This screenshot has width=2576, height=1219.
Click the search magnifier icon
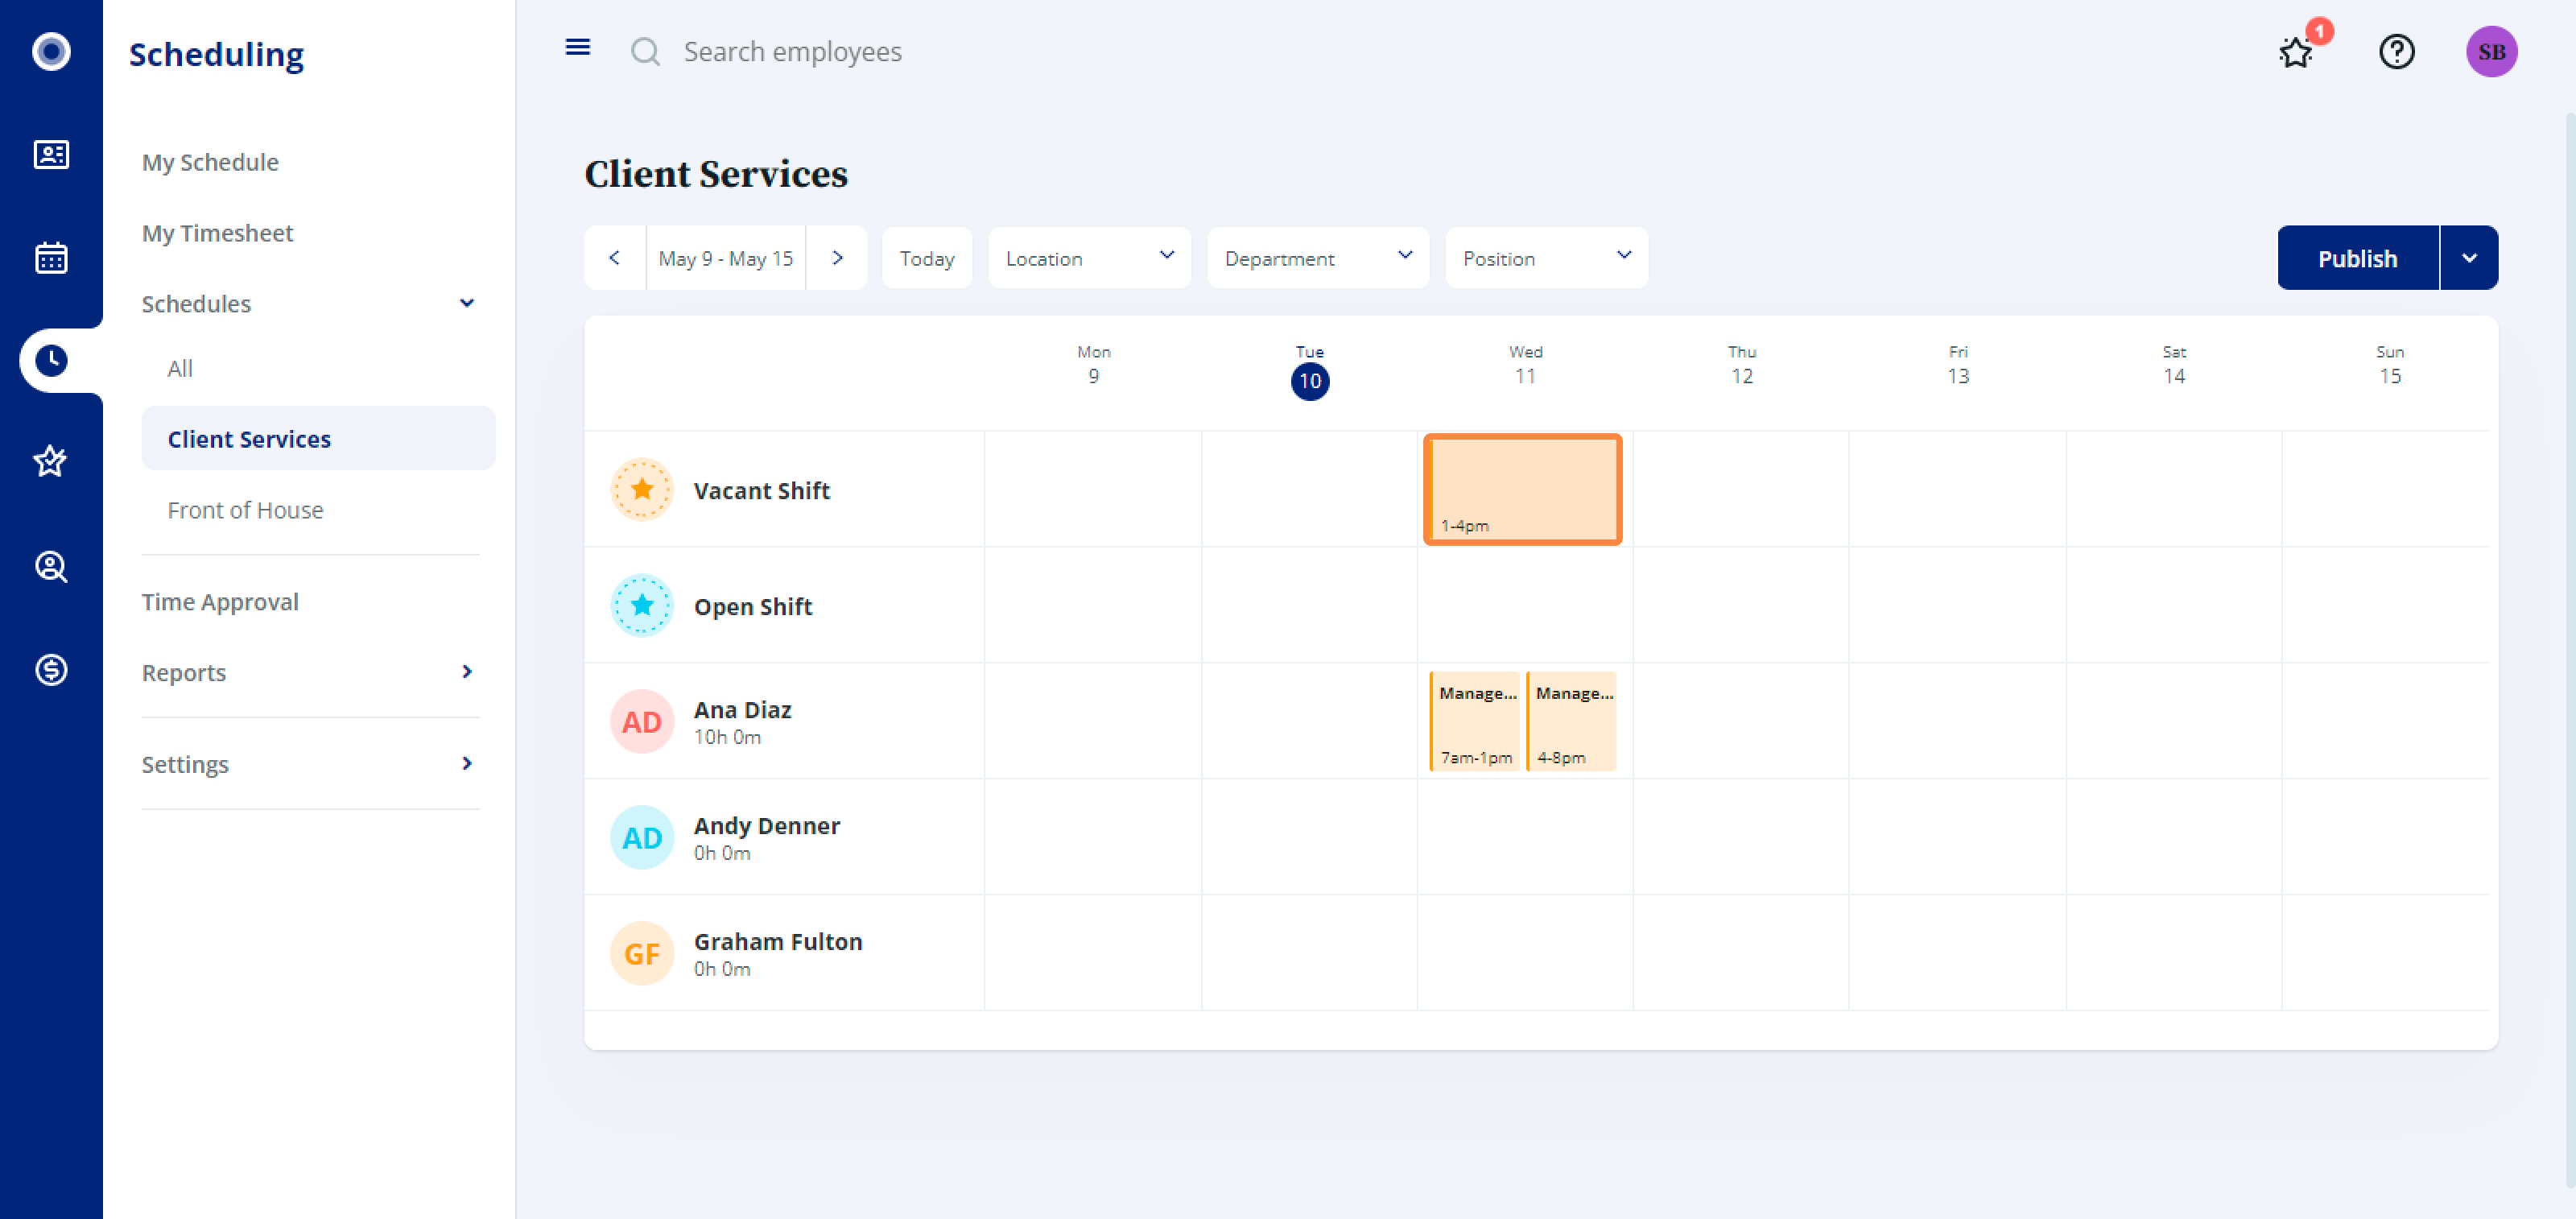pyautogui.click(x=645, y=51)
